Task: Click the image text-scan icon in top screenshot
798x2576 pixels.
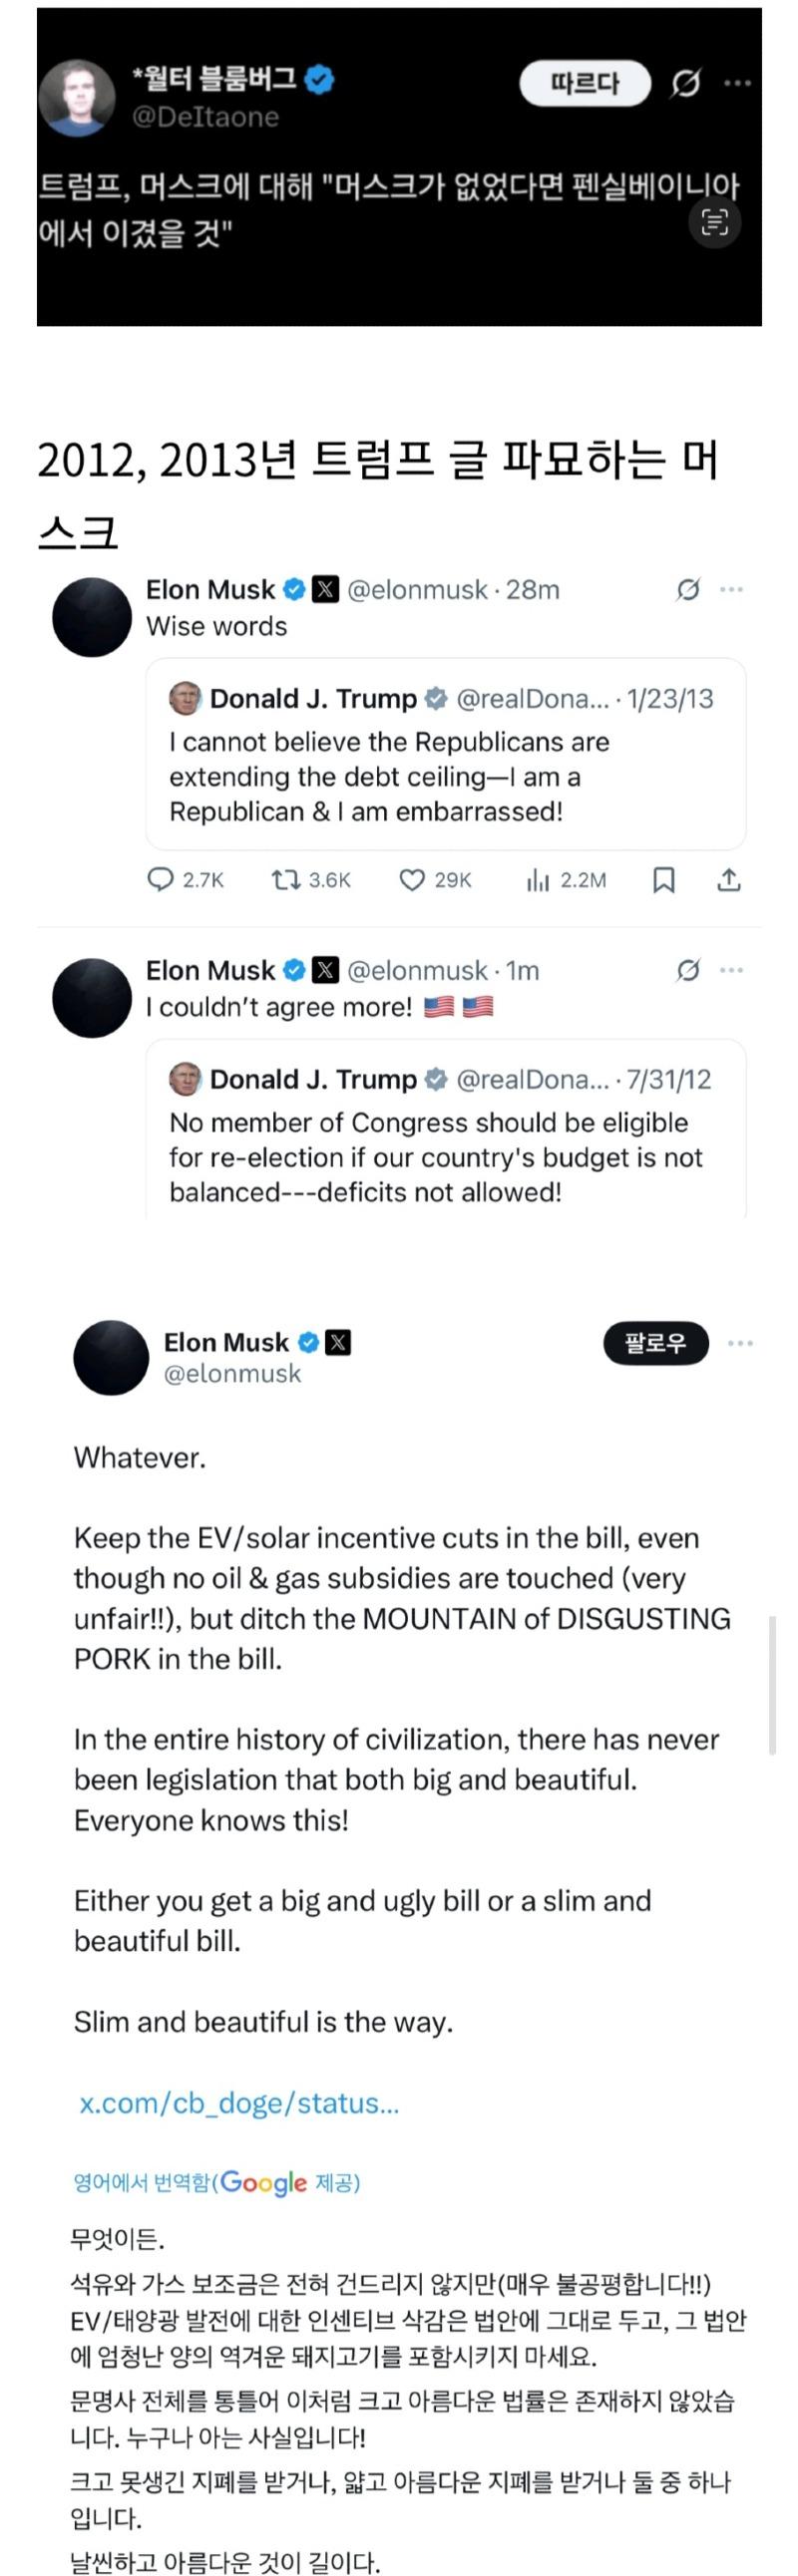Action: click(x=715, y=222)
